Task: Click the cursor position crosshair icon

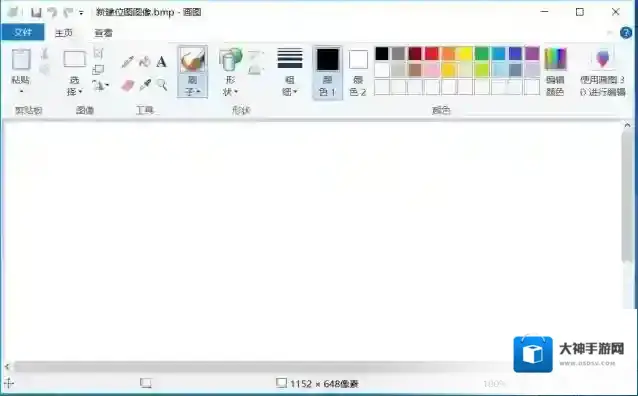Action: (9, 383)
